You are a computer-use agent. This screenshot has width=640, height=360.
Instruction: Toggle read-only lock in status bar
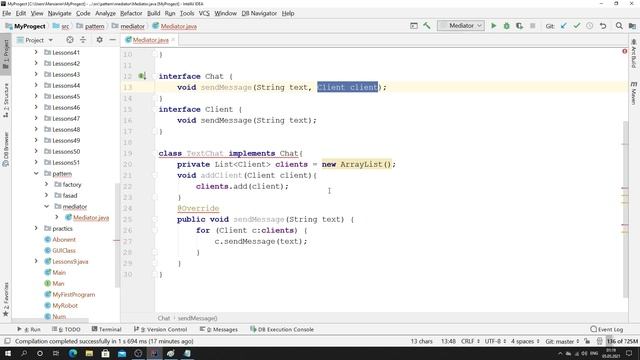(587, 341)
